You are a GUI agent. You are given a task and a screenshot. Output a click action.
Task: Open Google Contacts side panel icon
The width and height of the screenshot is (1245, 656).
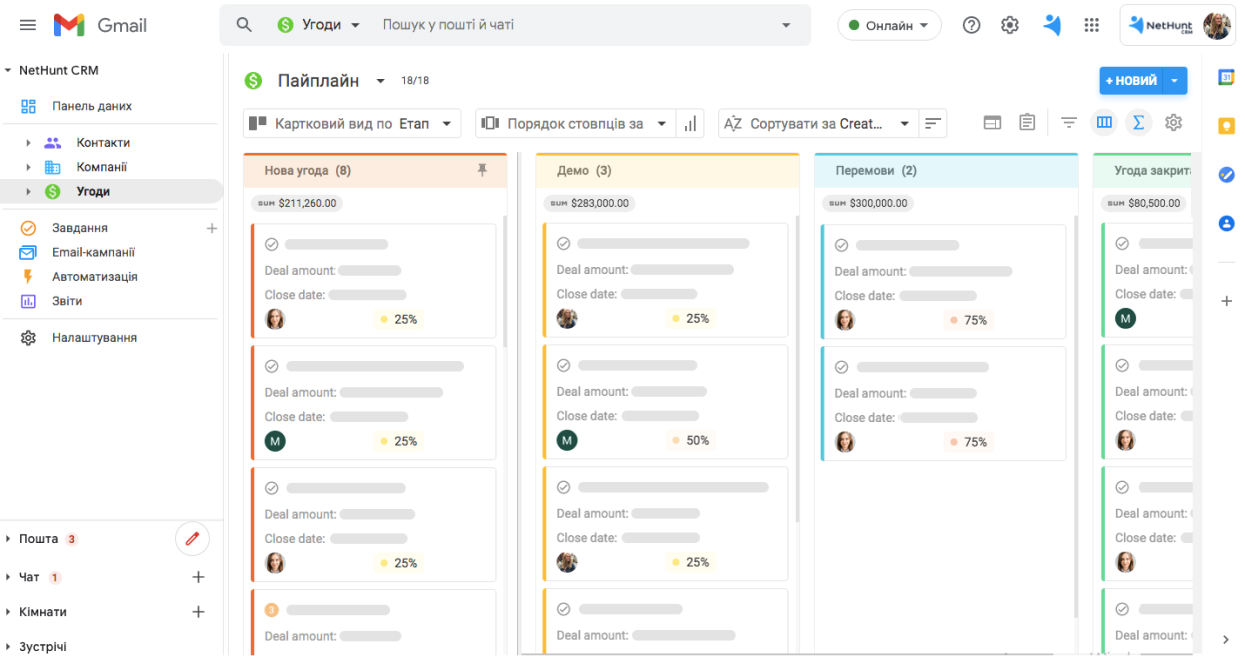coord(1226,223)
